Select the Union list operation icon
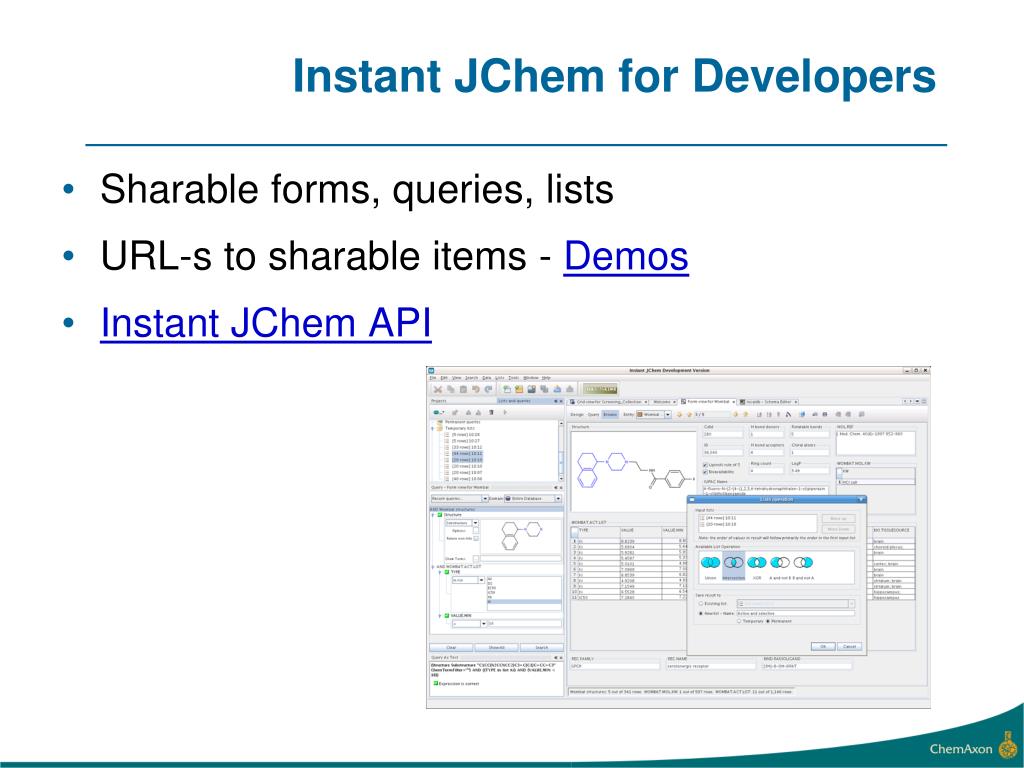Screen dimensions: 1024x768 [x=711, y=562]
